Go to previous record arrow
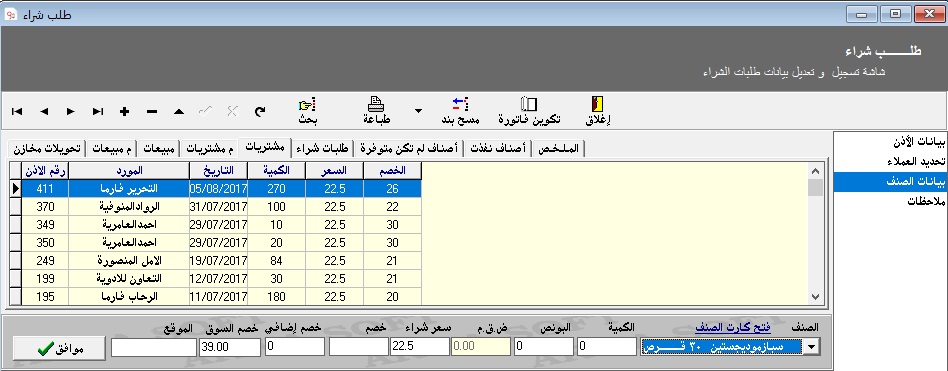The image size is (948, 371). [44, 111]
